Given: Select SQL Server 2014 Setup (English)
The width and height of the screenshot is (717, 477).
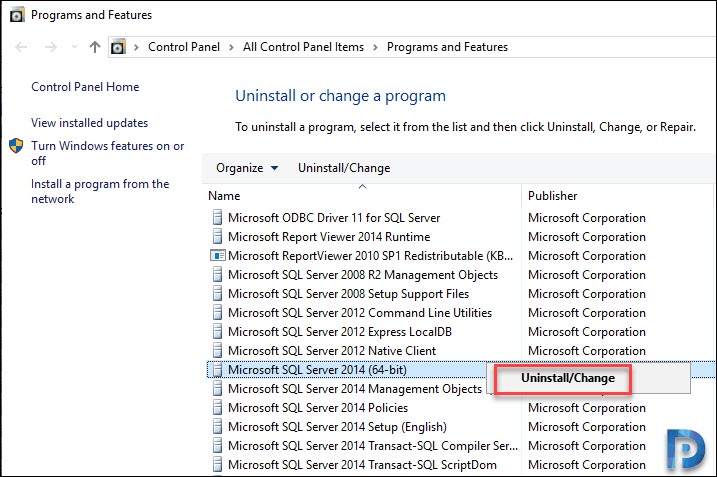Looking at the screenshot, I should [337, 427].
